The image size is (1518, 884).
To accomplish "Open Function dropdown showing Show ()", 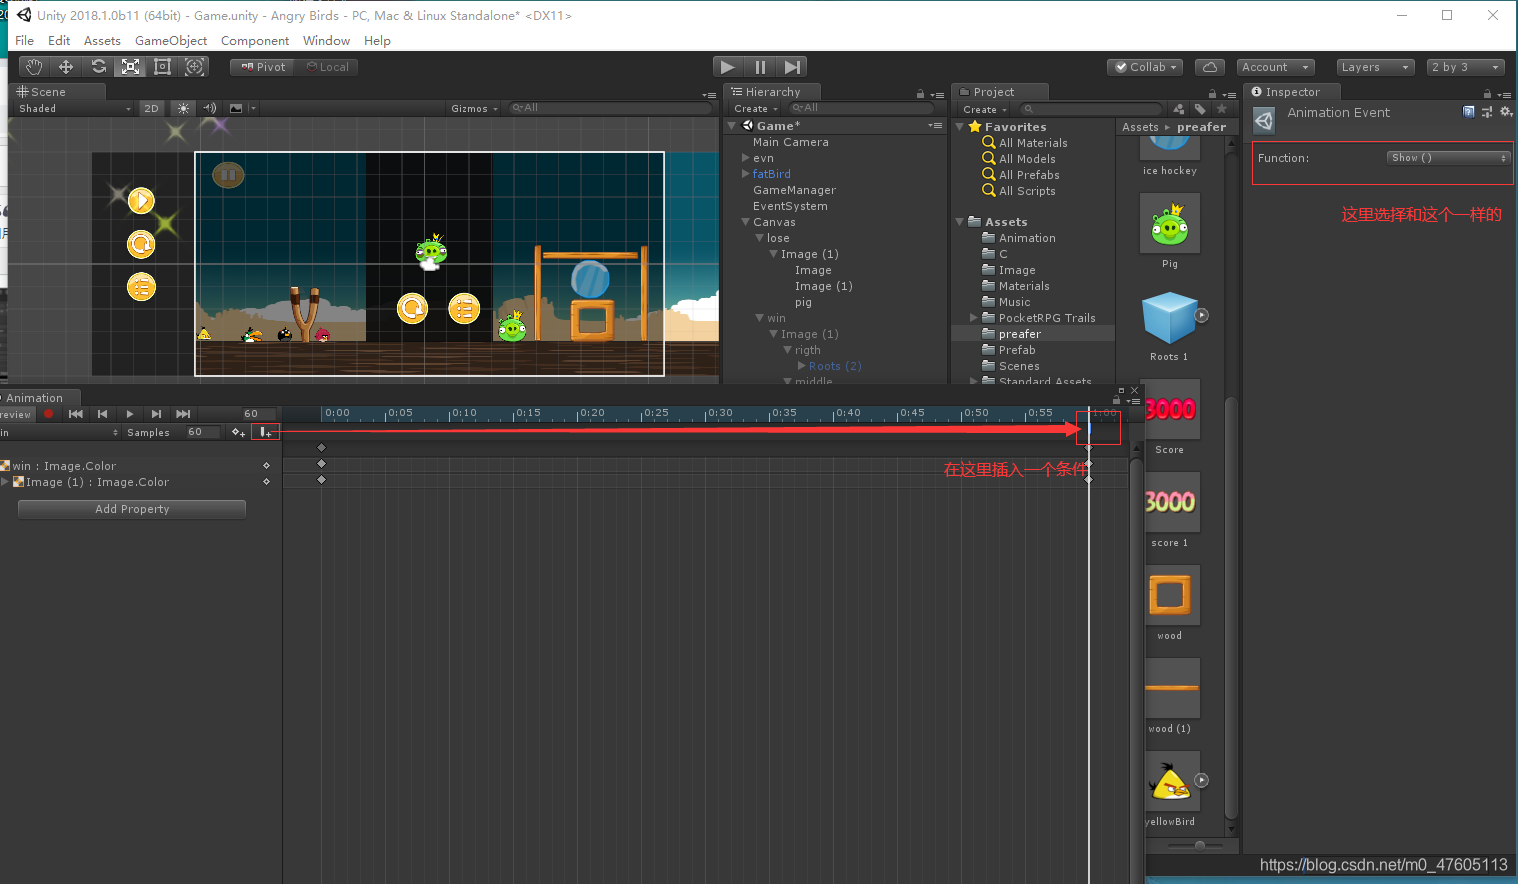I will coord(1448,158).
